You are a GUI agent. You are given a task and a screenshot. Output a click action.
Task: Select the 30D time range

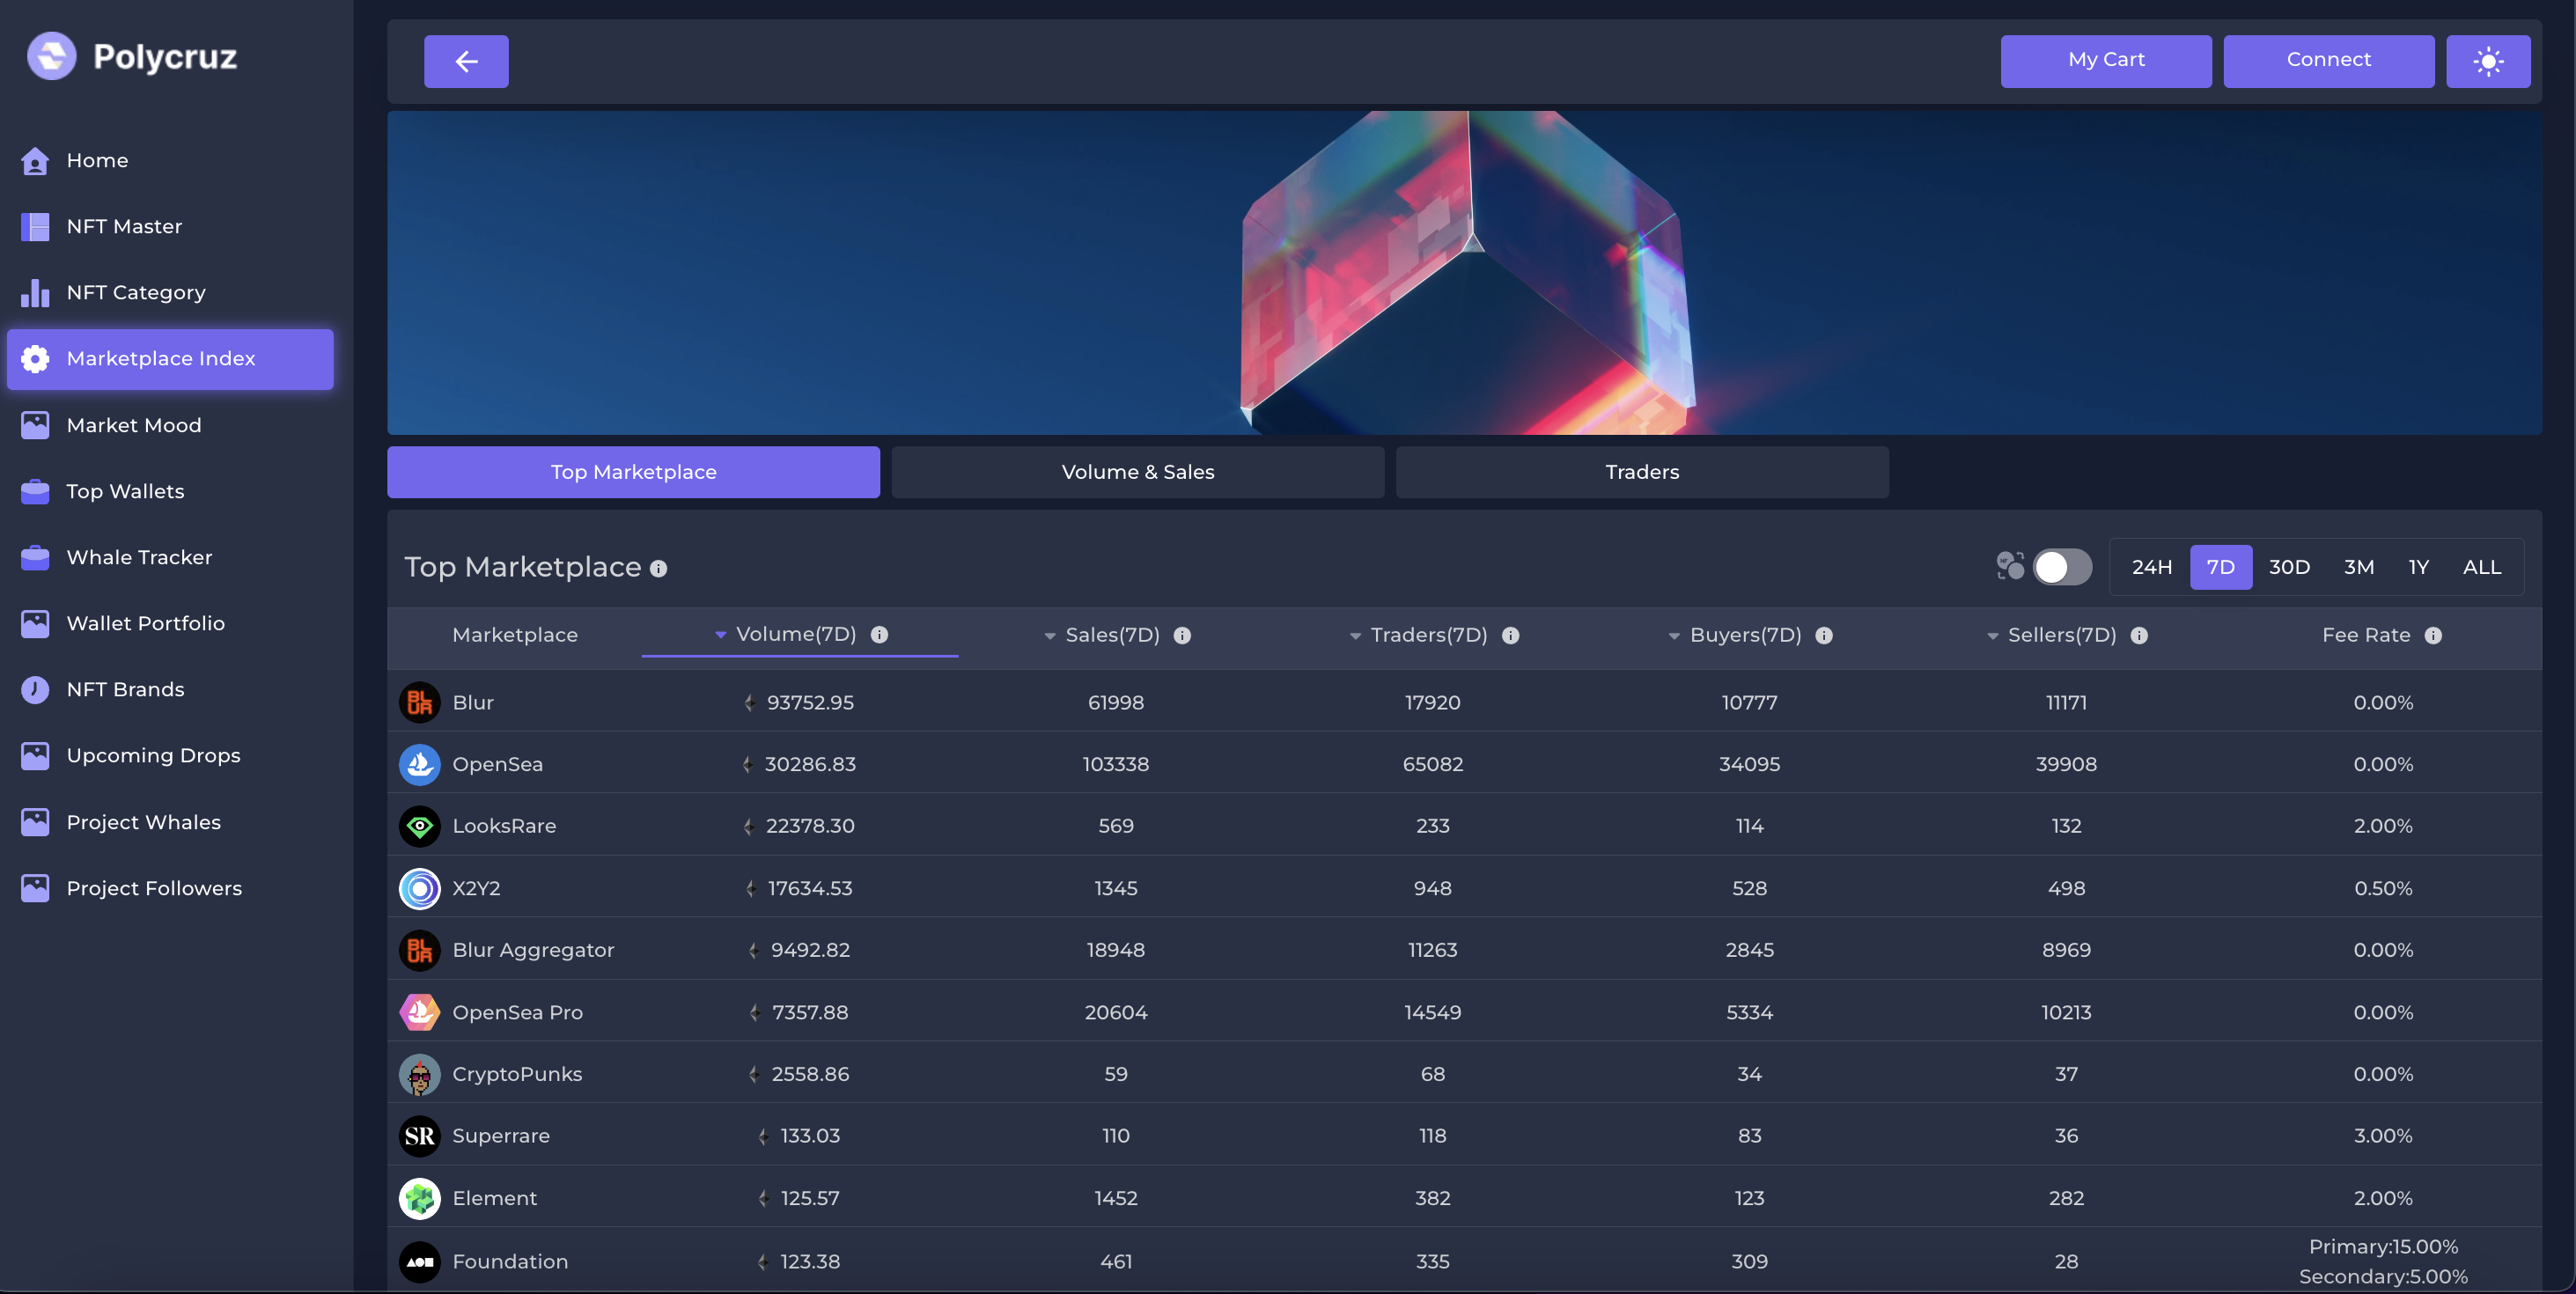[2289, 567]
